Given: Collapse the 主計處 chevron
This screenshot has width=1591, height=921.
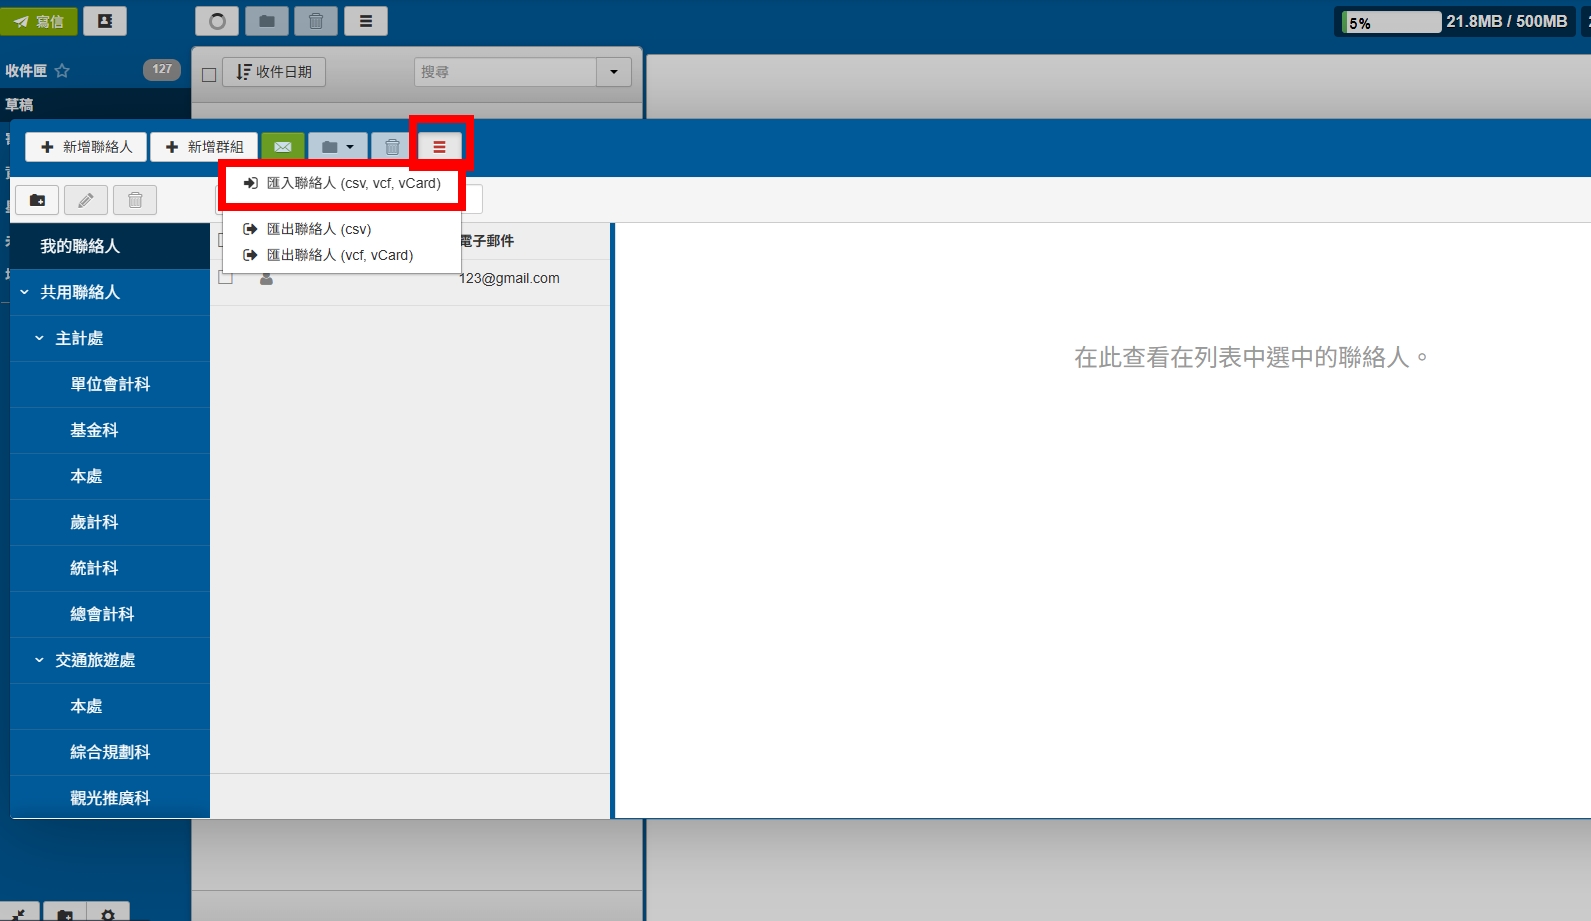Looking at the screenshot, I should click(39, 338).
